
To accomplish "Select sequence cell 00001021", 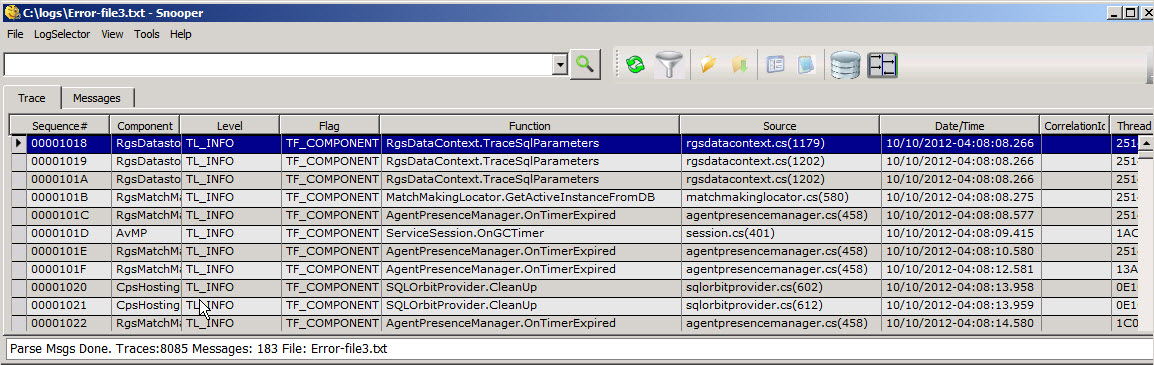I will pyautogui.click(x=68, y=305).
